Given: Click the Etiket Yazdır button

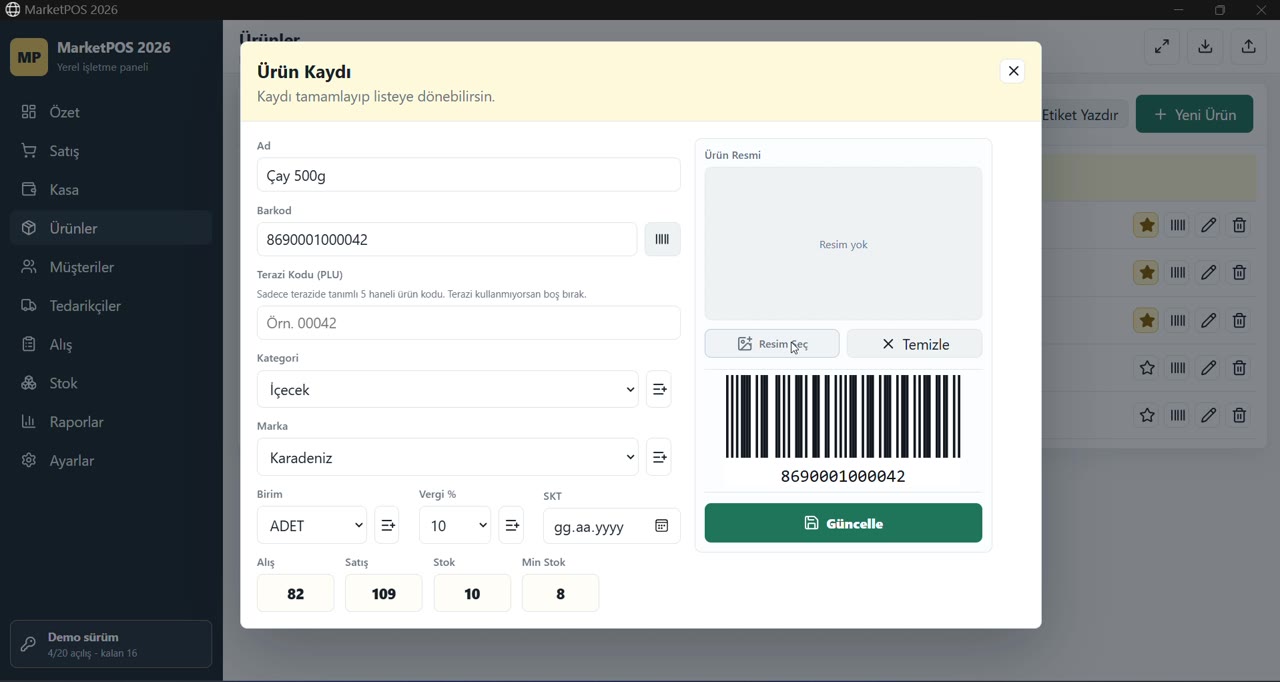Looking at the screenshot, I should pyautogui.click(x=1084, y=114).
